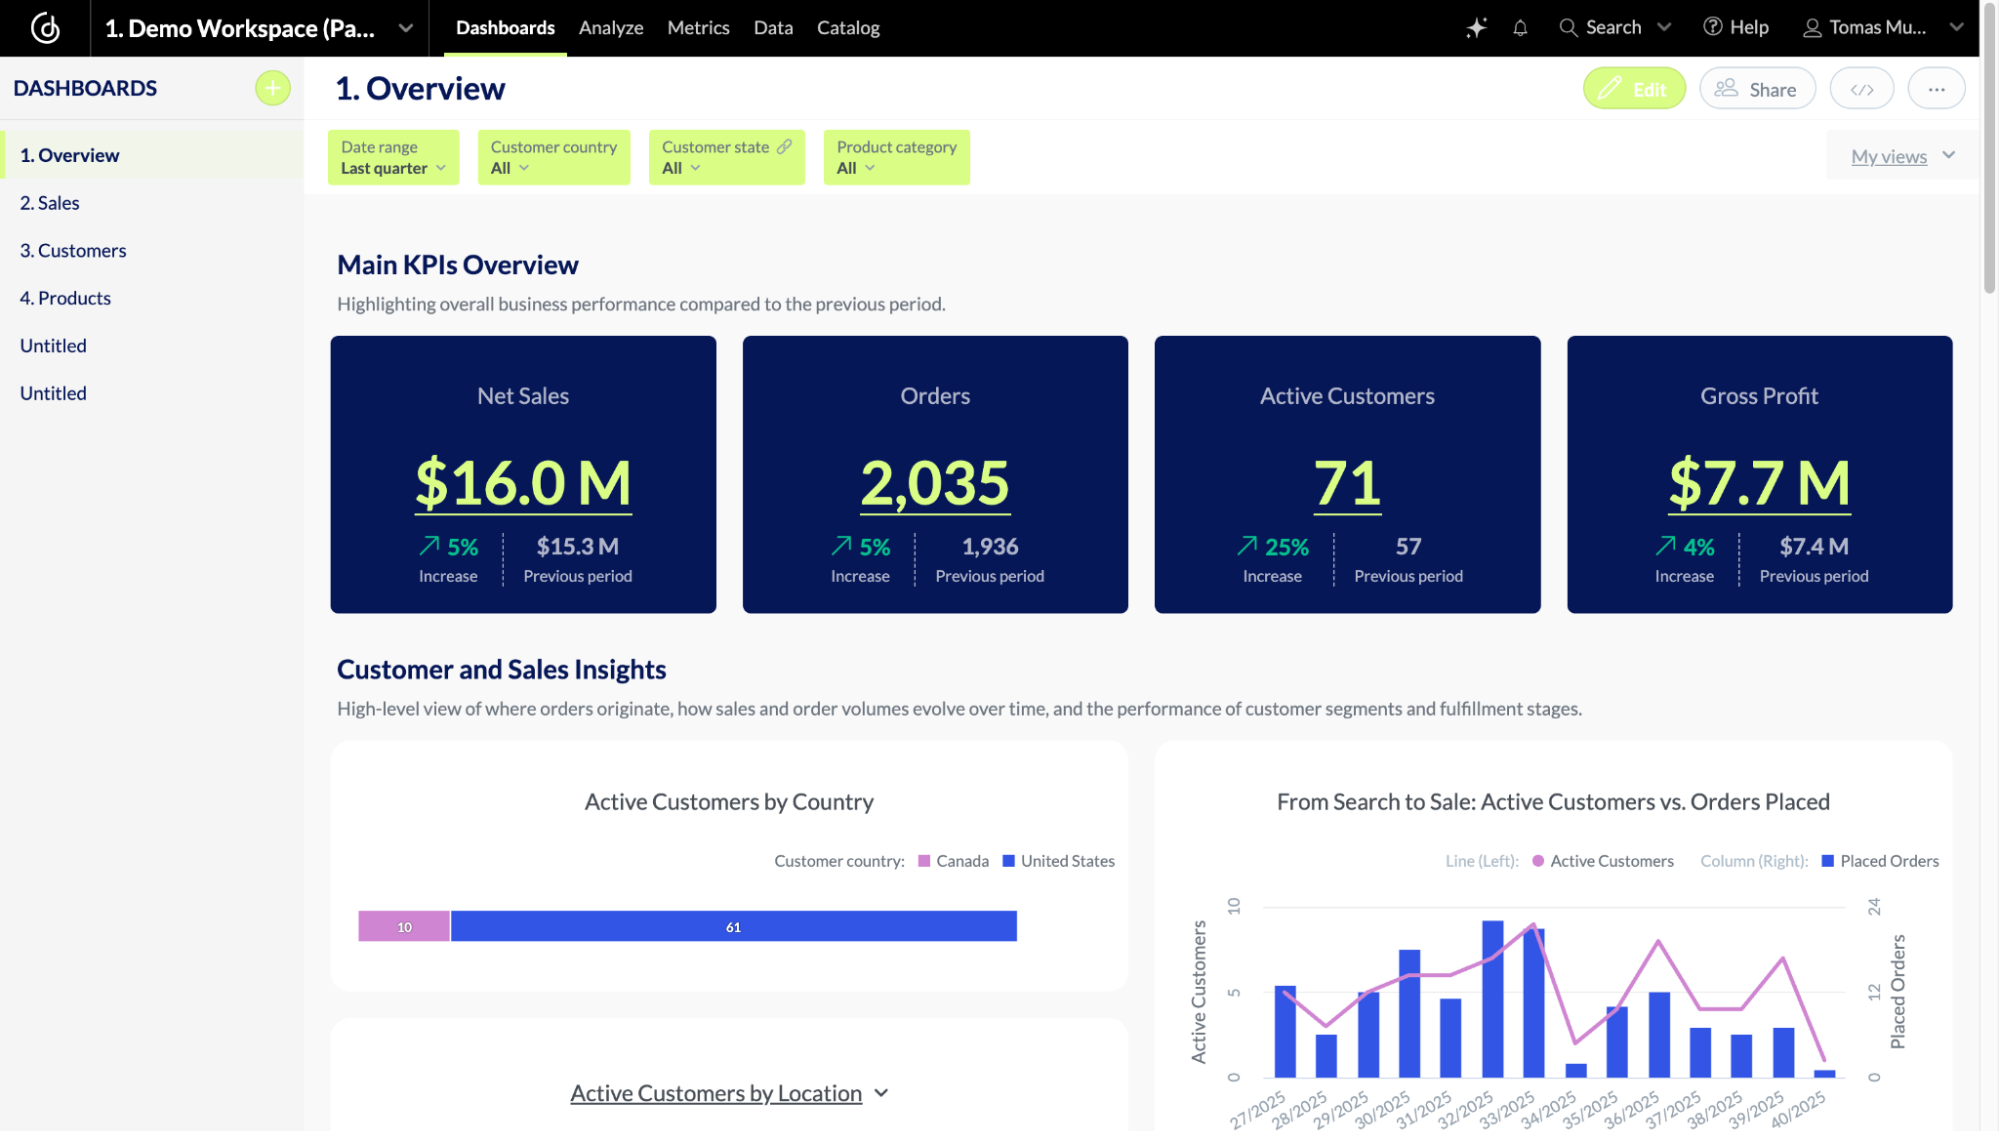Open the three-dots more options menu
Screen dimensions: 1999x1132
pyautogui.click(x=1936, y=89)
